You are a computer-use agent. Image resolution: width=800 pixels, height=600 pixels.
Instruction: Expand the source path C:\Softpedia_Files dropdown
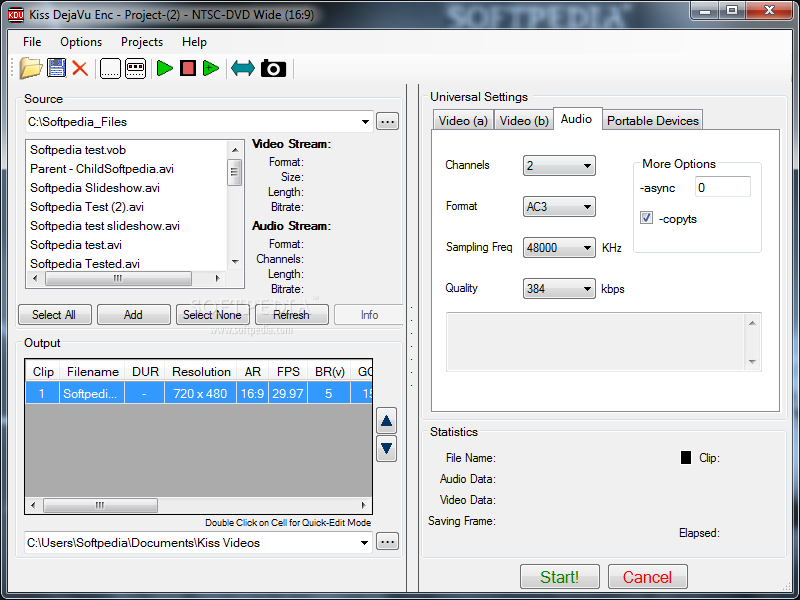pyautogui.click(x=365, y=122)
